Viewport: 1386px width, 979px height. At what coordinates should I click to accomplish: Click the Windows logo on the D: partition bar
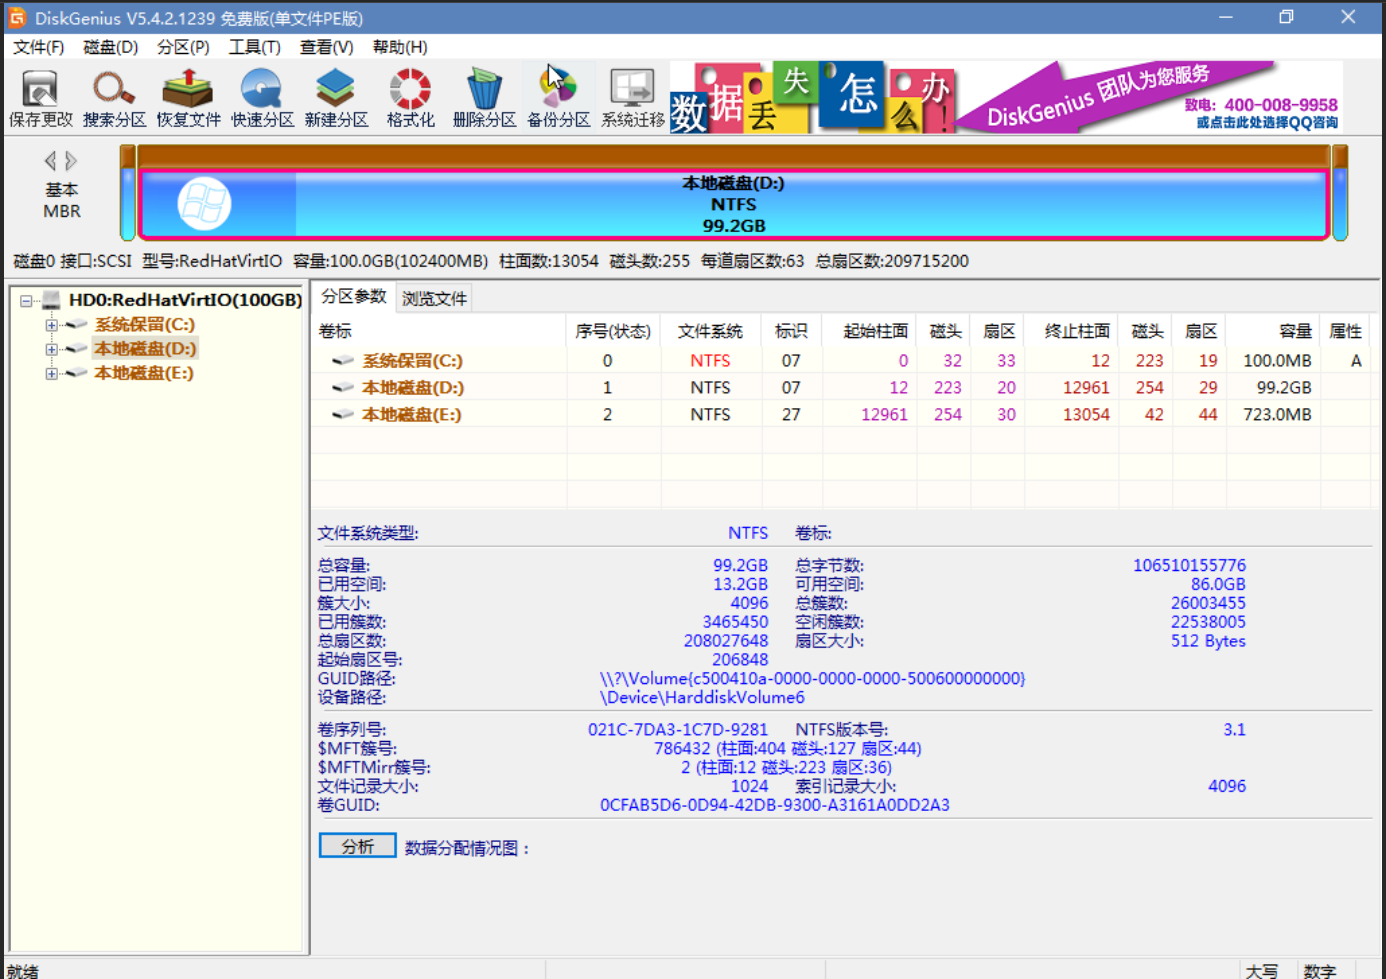click(x=204, y=204)
